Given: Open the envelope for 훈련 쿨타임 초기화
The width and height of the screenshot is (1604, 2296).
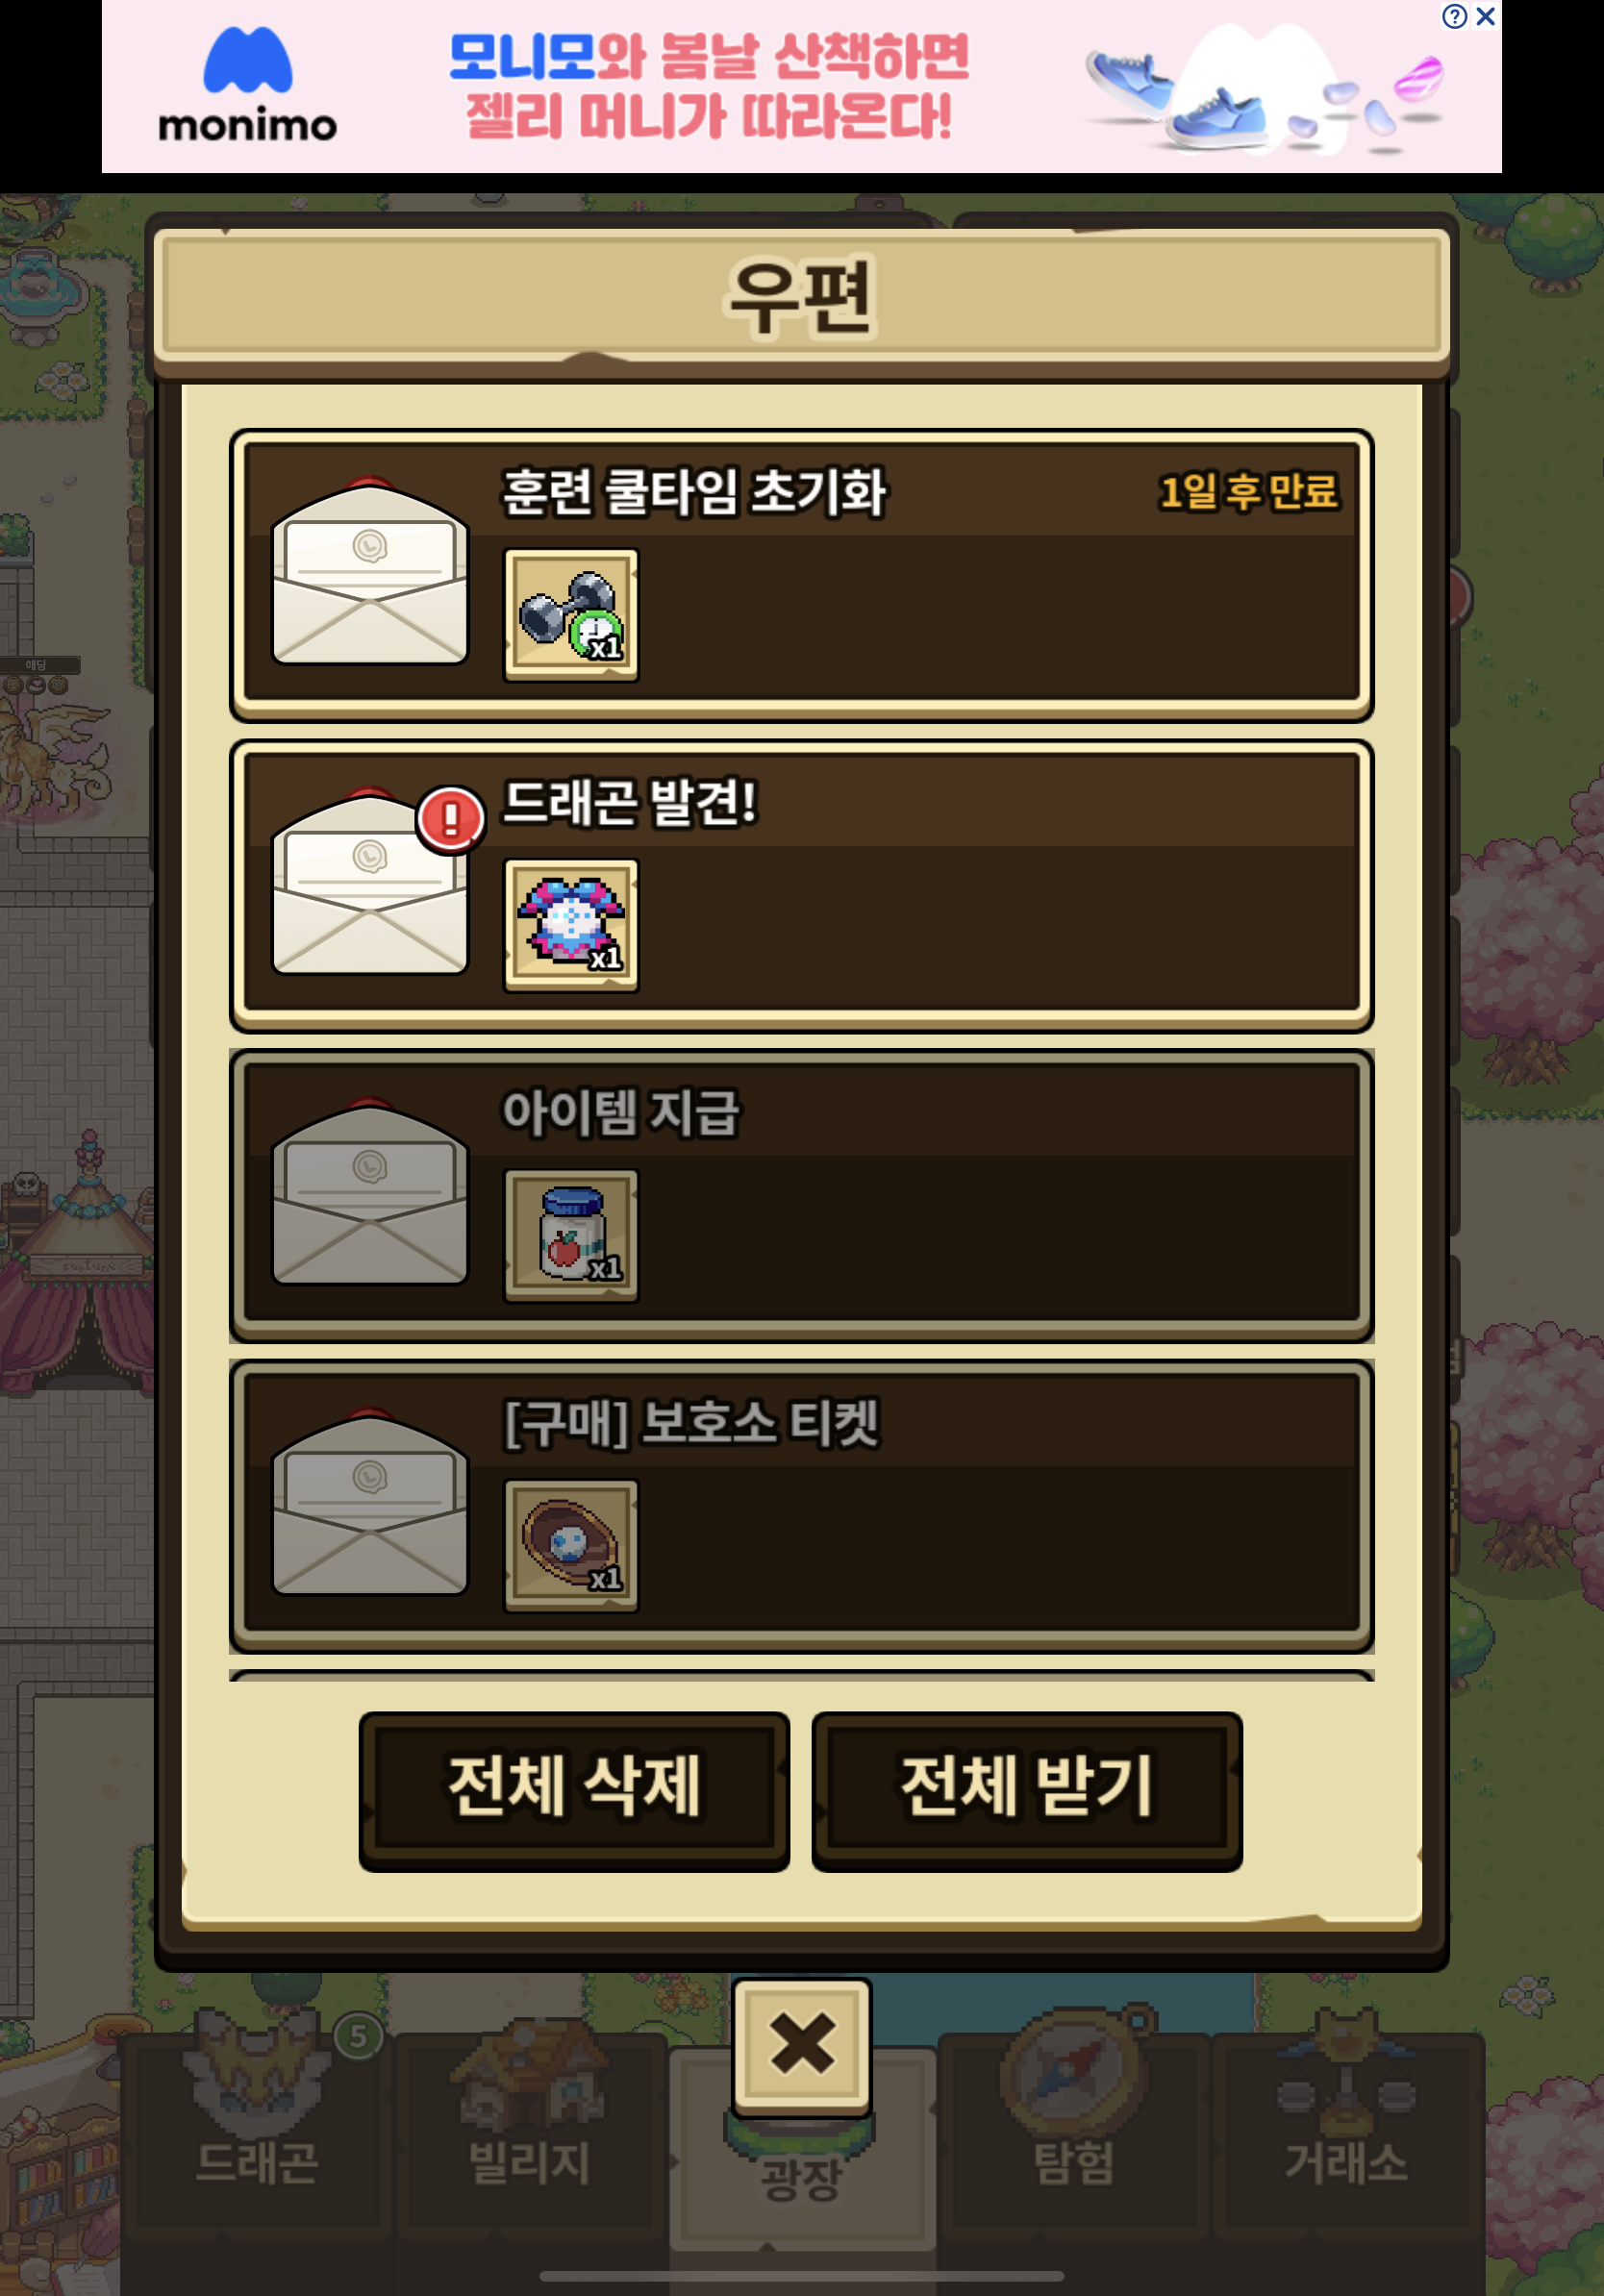Looking at the screenshot, I should tap(370, 570).
